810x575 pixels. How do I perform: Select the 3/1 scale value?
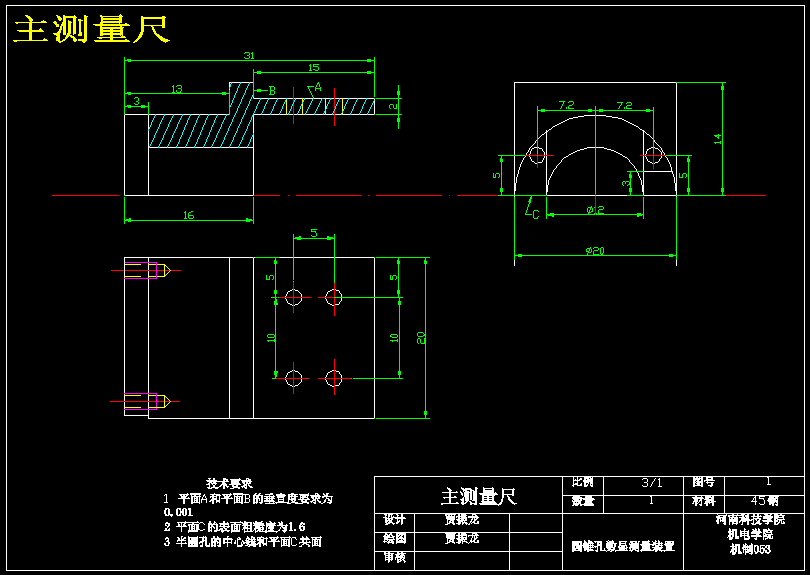click(x=651, y=483)
